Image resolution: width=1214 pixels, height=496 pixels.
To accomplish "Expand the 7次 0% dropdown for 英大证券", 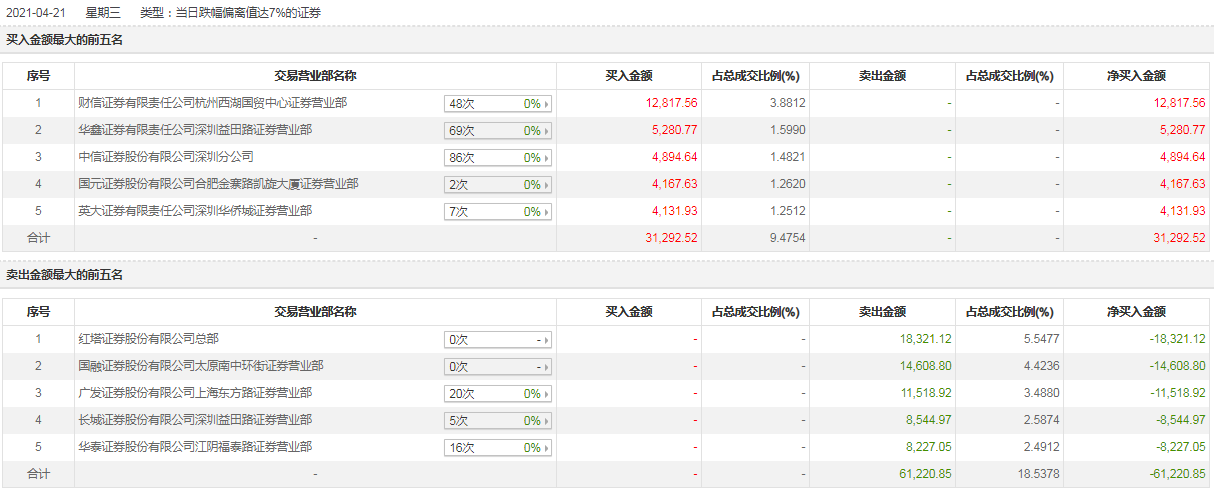I will [x=498, y=211].
